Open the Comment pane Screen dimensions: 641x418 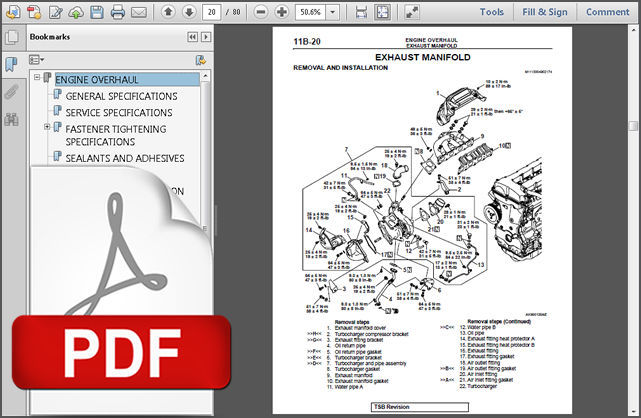(x=608, y=12)
